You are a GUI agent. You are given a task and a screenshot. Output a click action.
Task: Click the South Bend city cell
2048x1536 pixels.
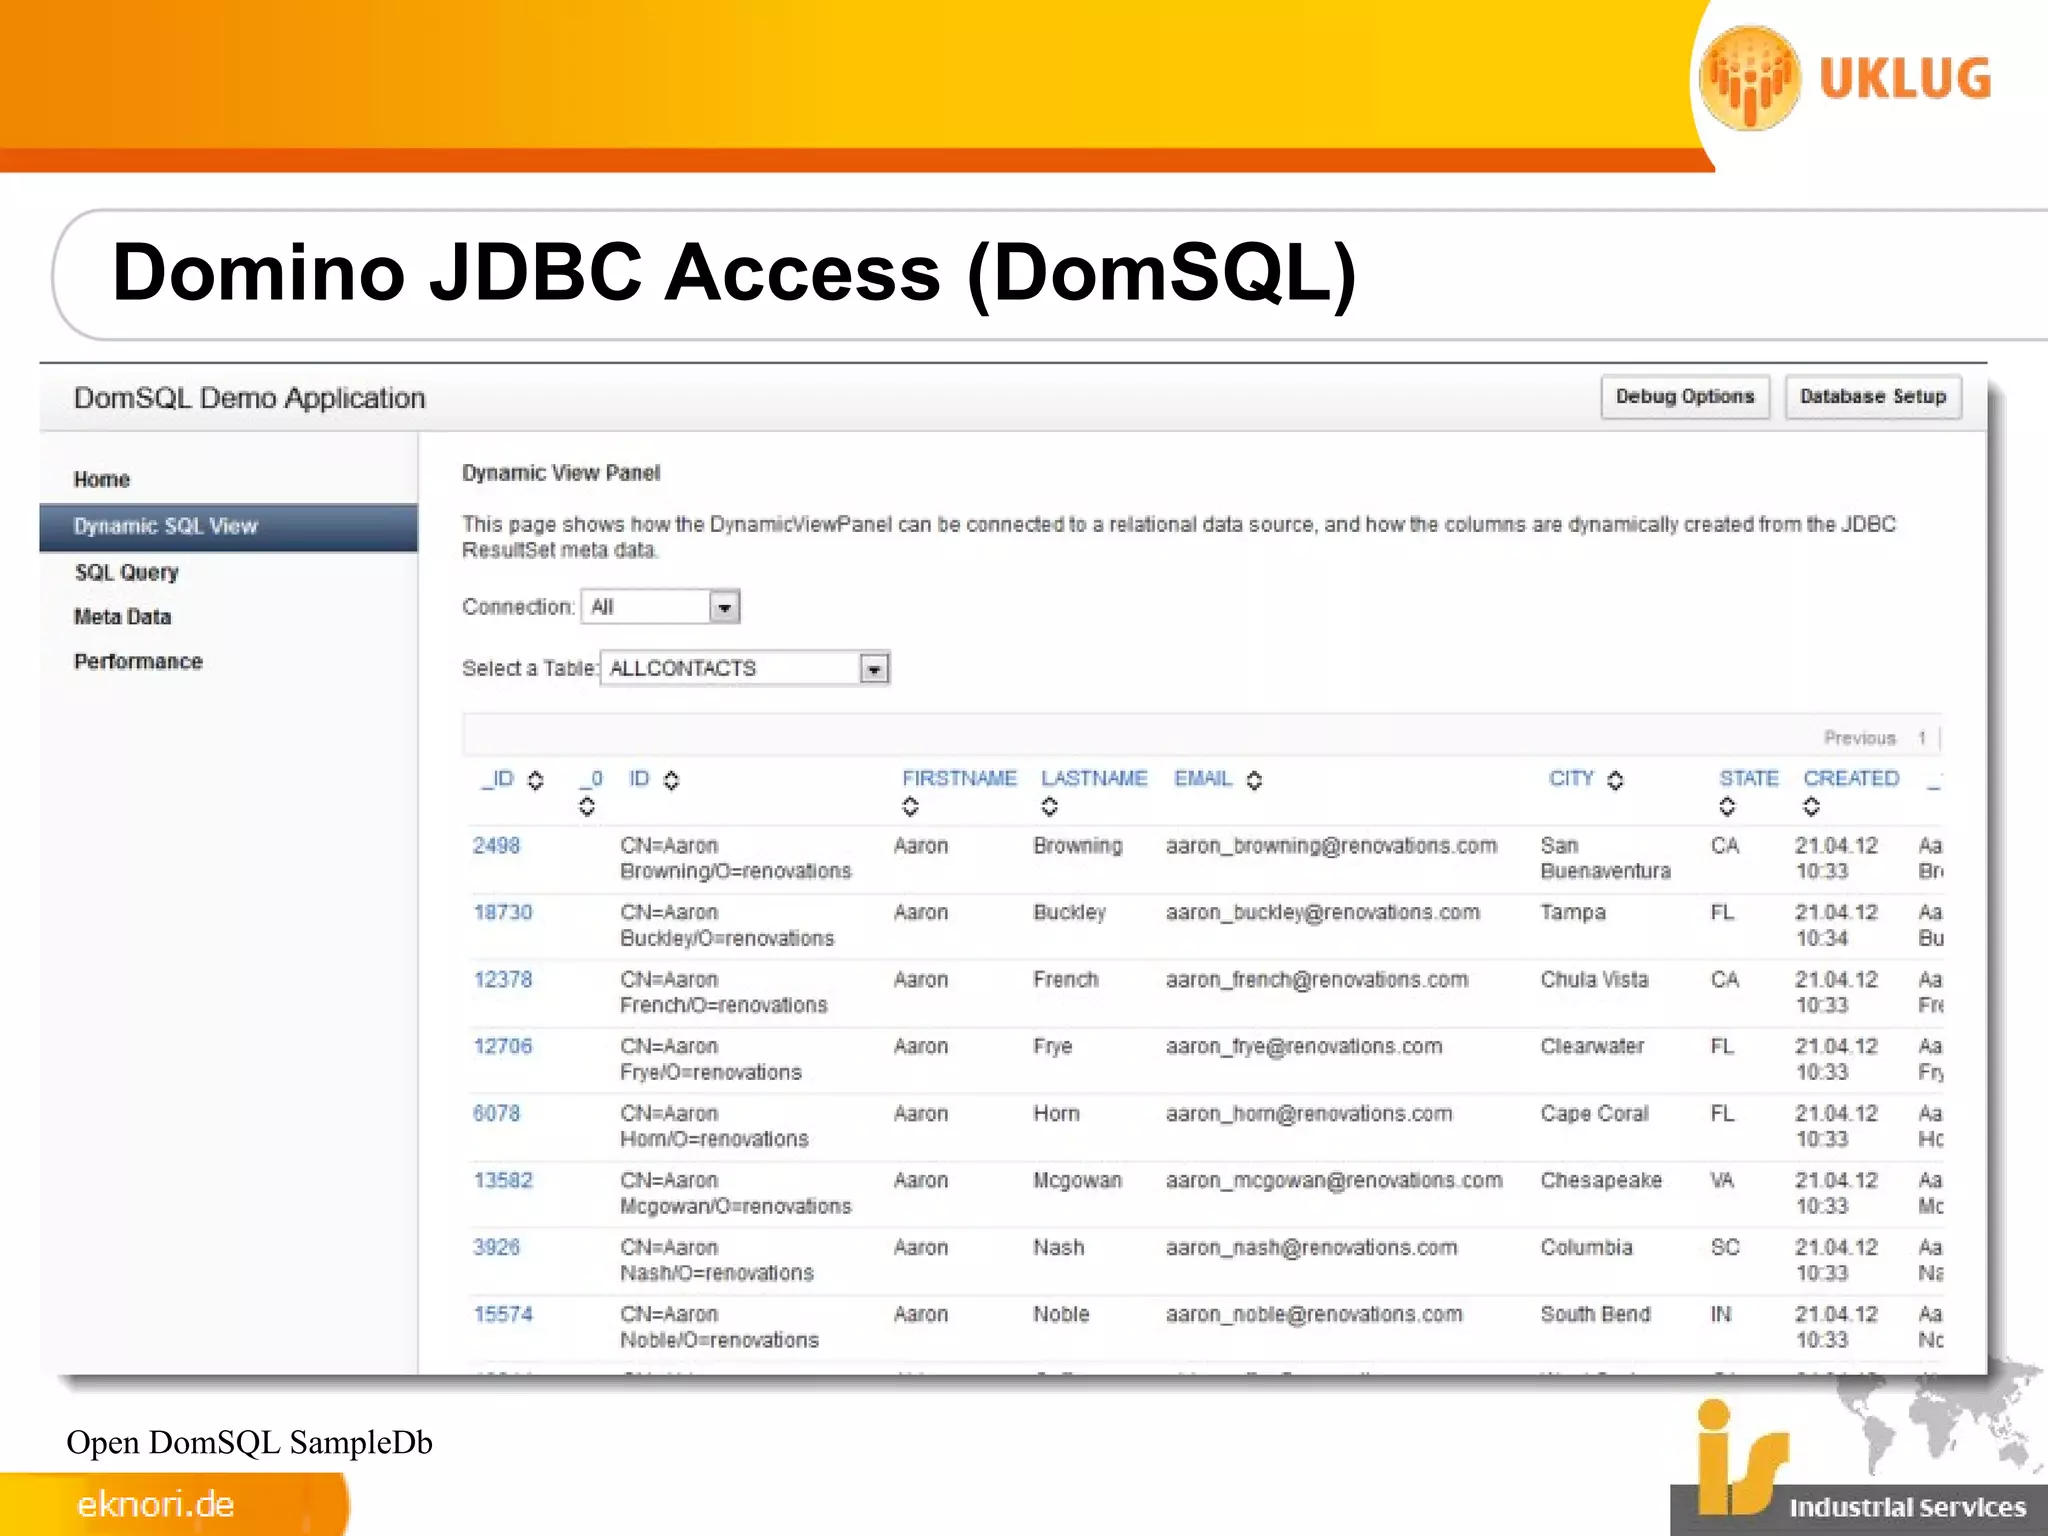pyautogui.click(x=1595, y=1315)
